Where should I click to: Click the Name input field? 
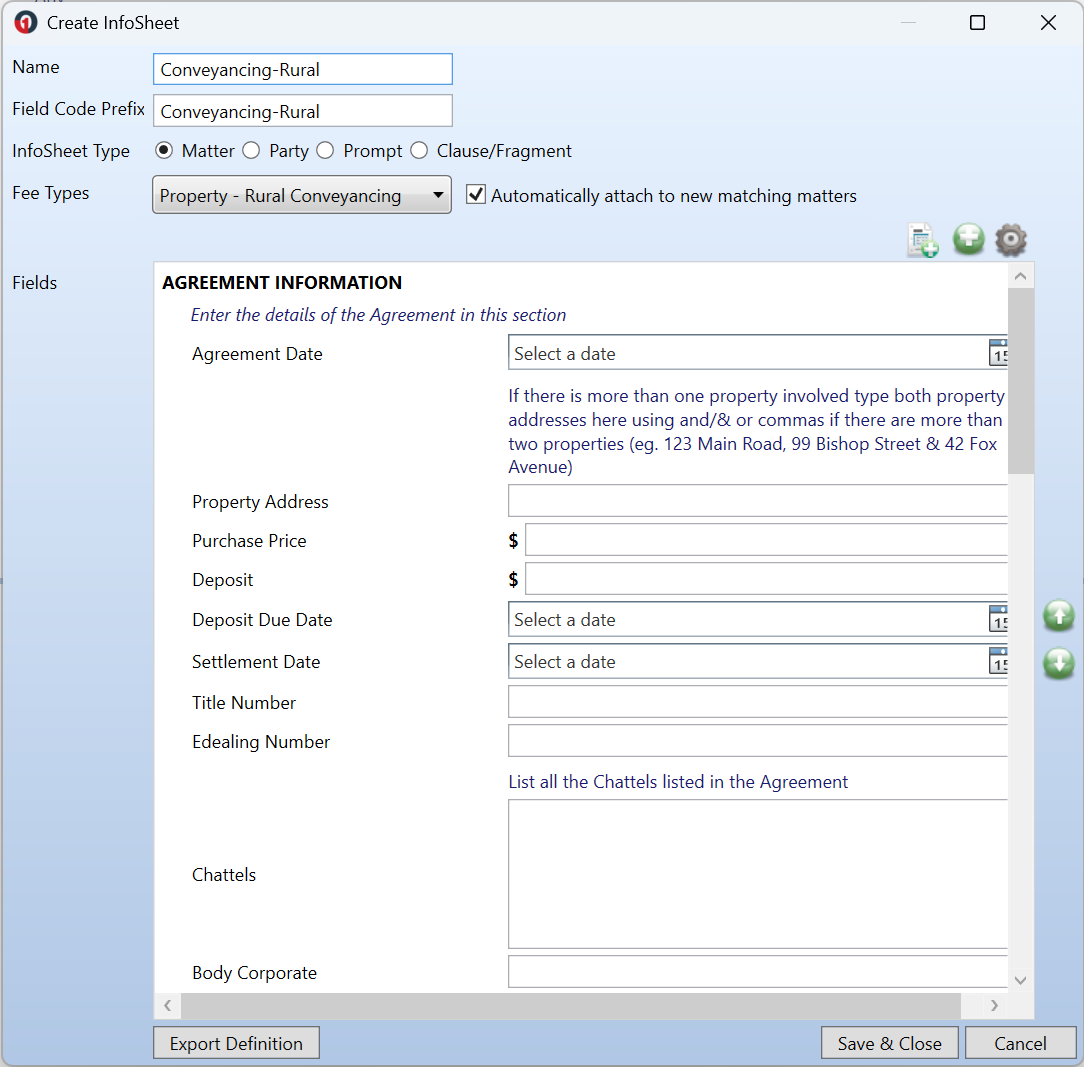303,69
